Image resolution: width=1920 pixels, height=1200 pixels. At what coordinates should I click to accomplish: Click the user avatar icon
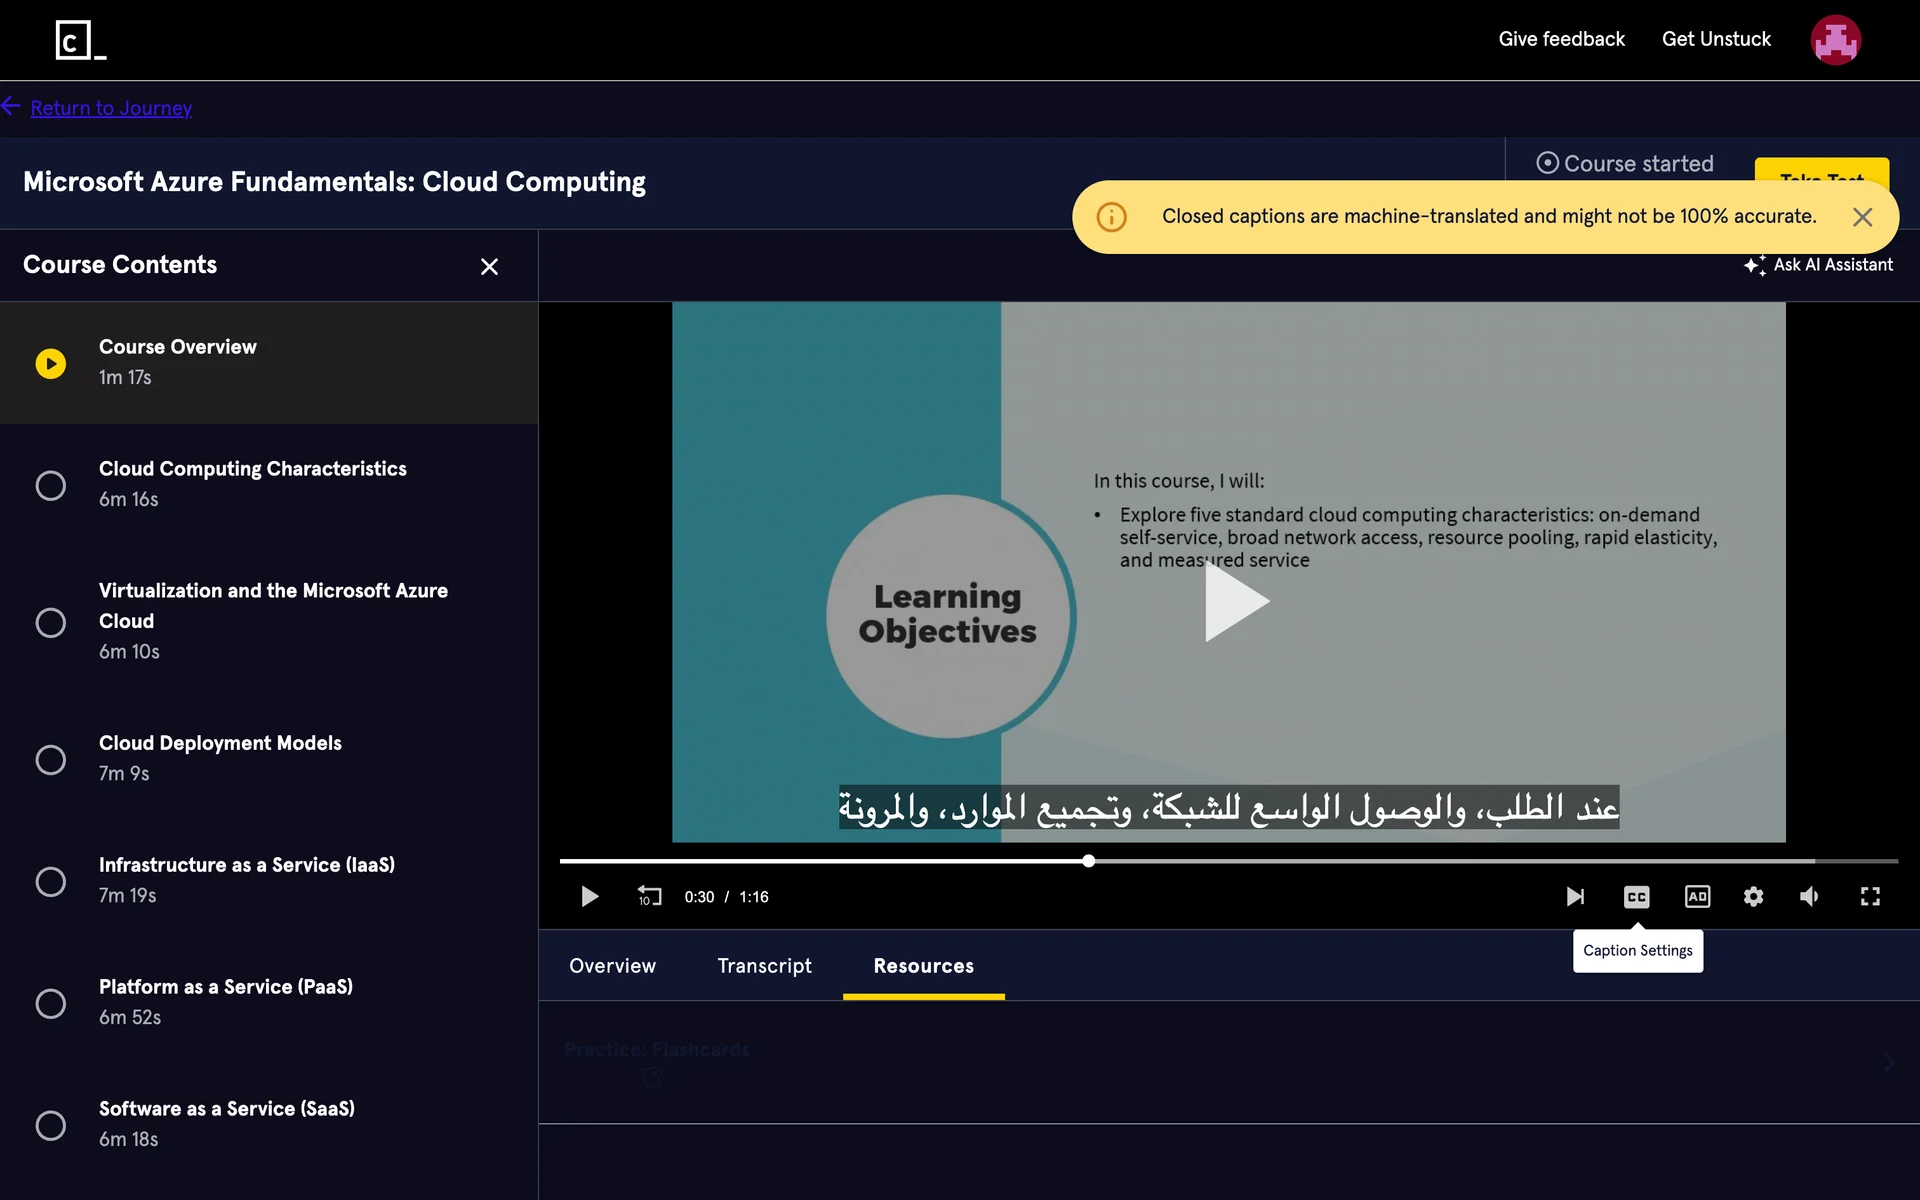tap(1835, 40)
